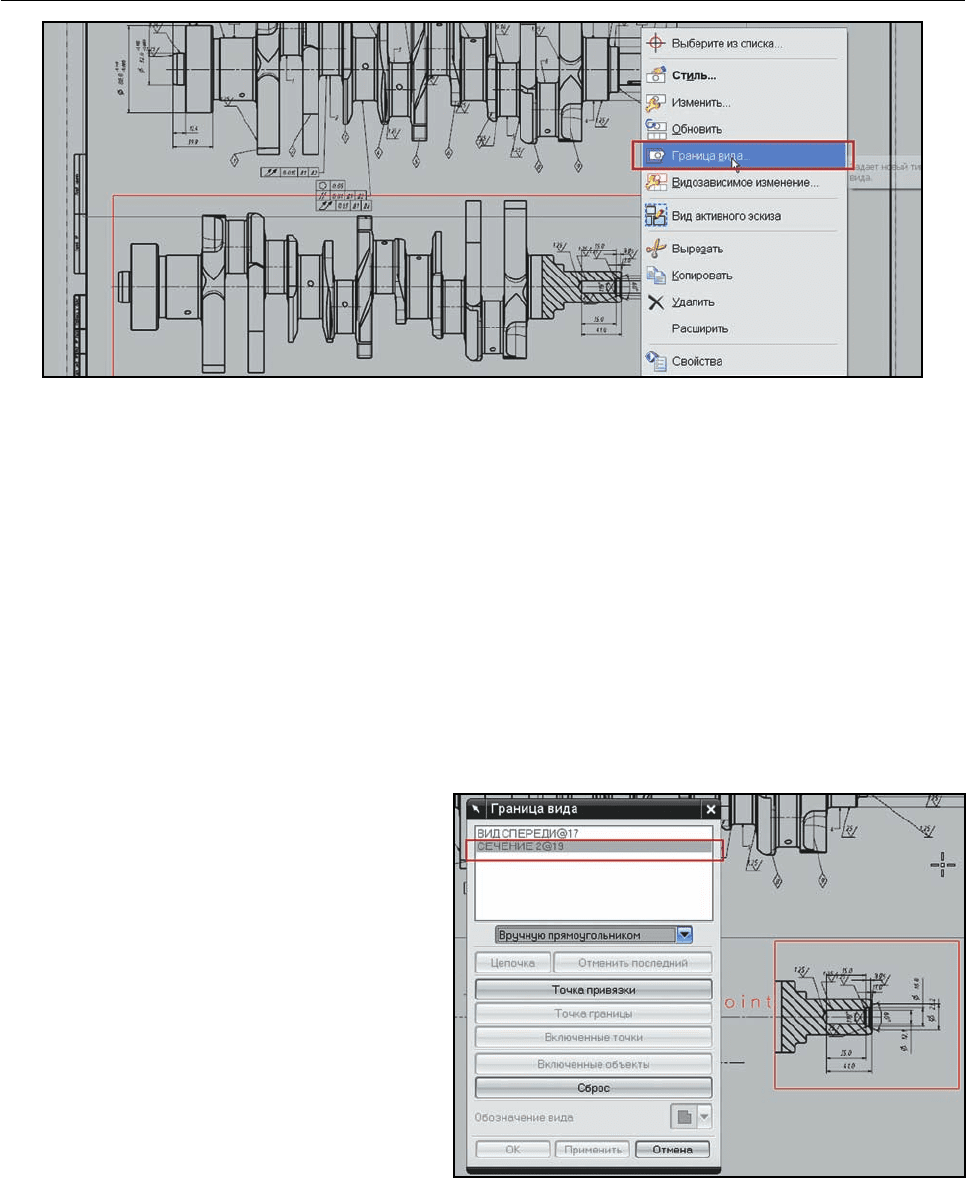
Task: Click the 'Сброс' reset button
Action: tap(593, 1088)
